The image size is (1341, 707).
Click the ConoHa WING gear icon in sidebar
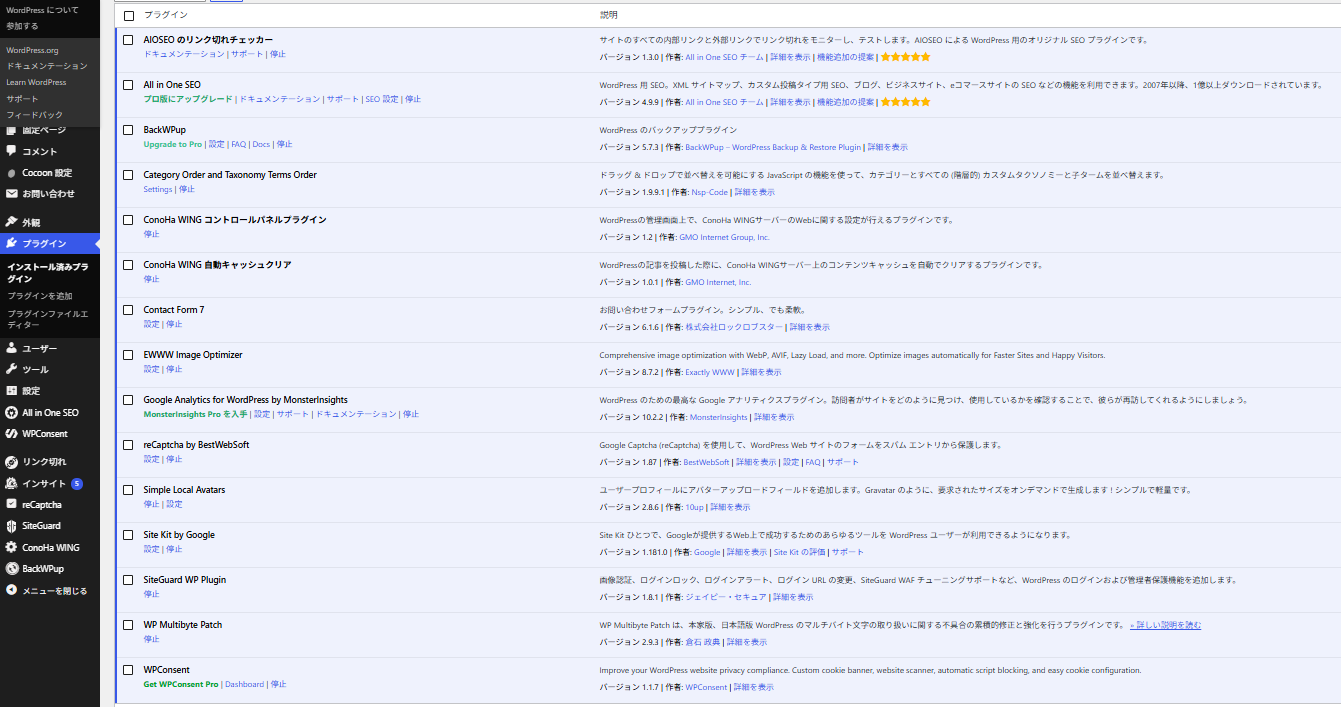point(11,547)
